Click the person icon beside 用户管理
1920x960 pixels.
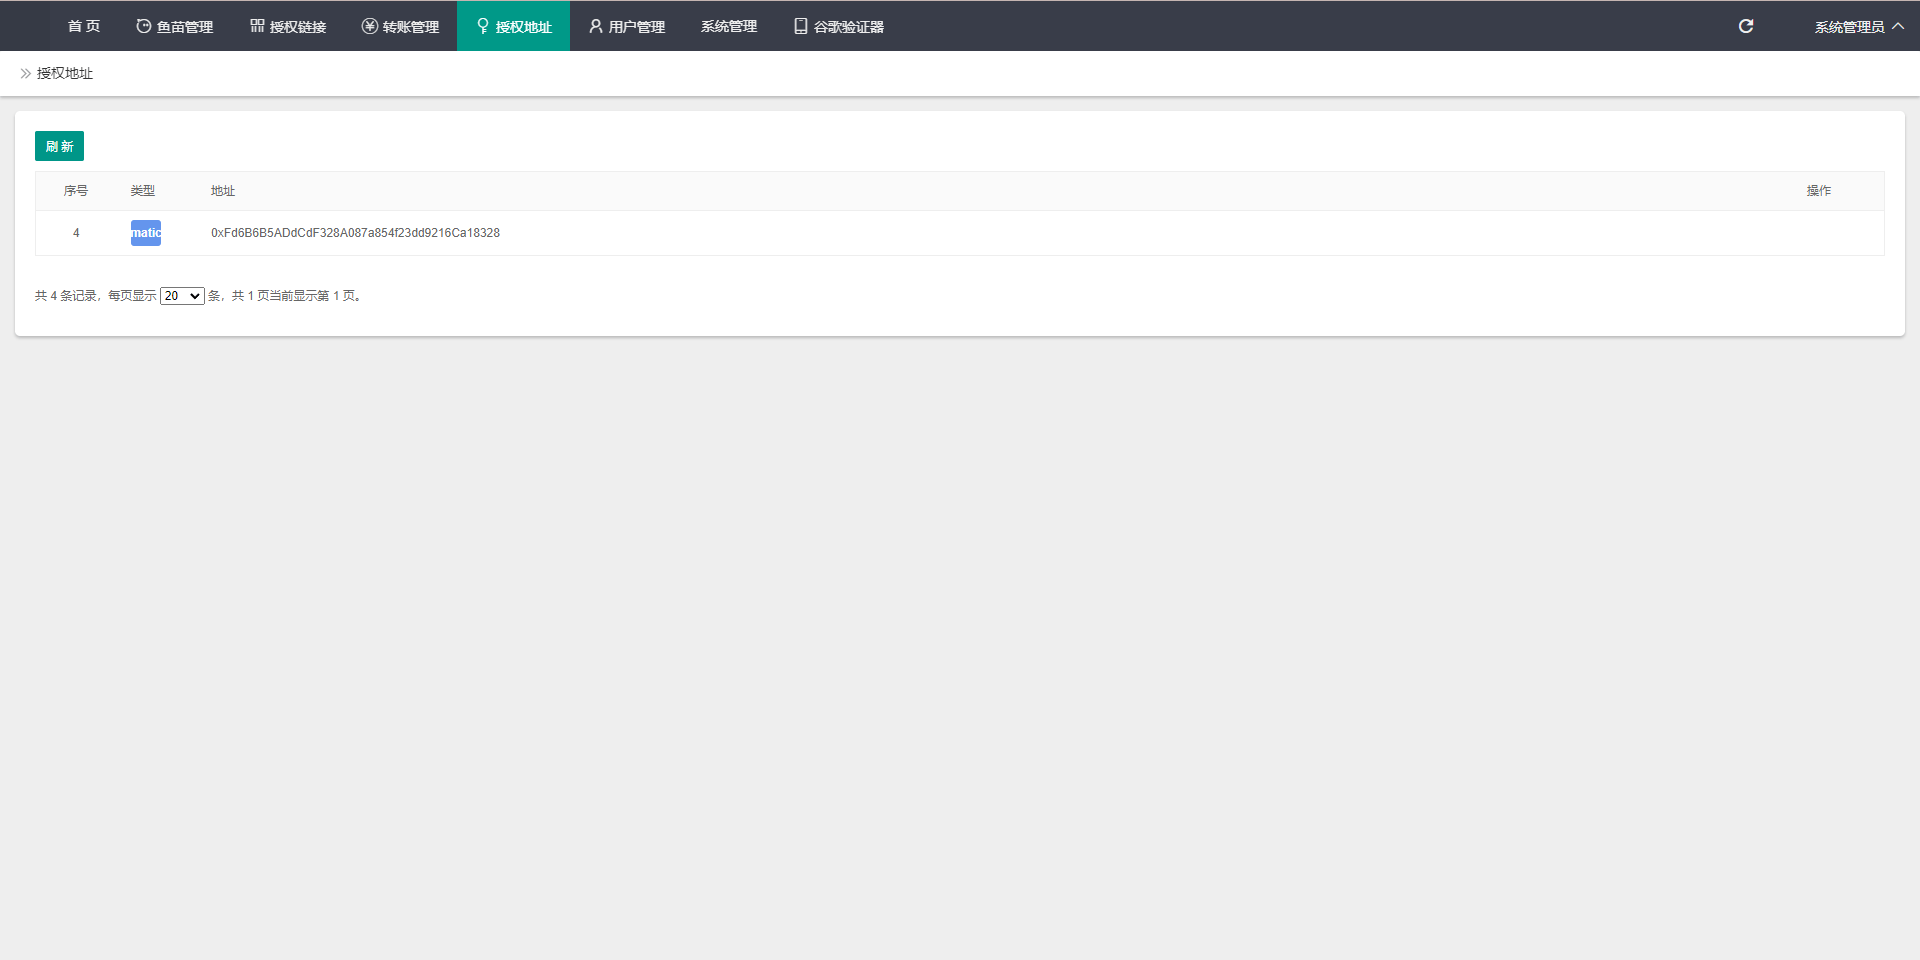596,26
